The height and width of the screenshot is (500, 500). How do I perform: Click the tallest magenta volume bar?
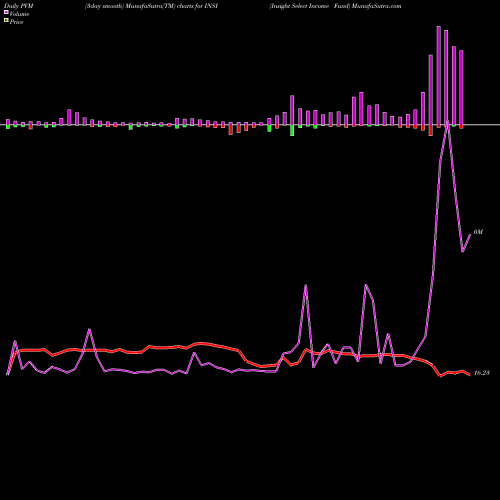pyautogui.click(x=439, y=76)
